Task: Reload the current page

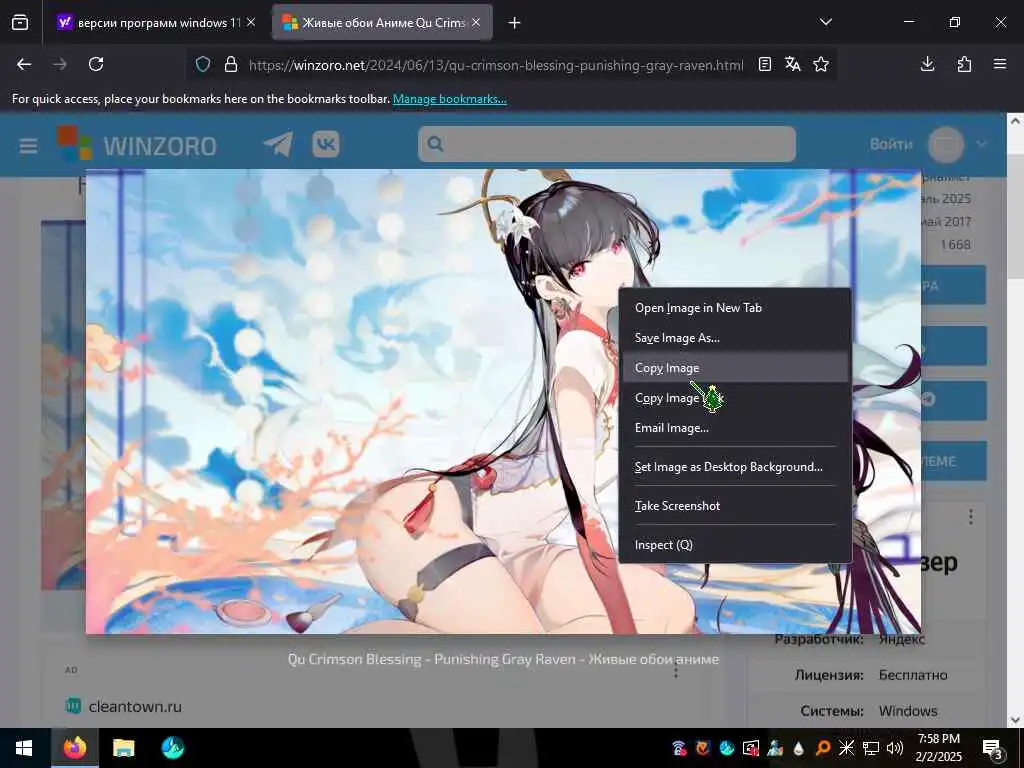Action: coord(96,64)
